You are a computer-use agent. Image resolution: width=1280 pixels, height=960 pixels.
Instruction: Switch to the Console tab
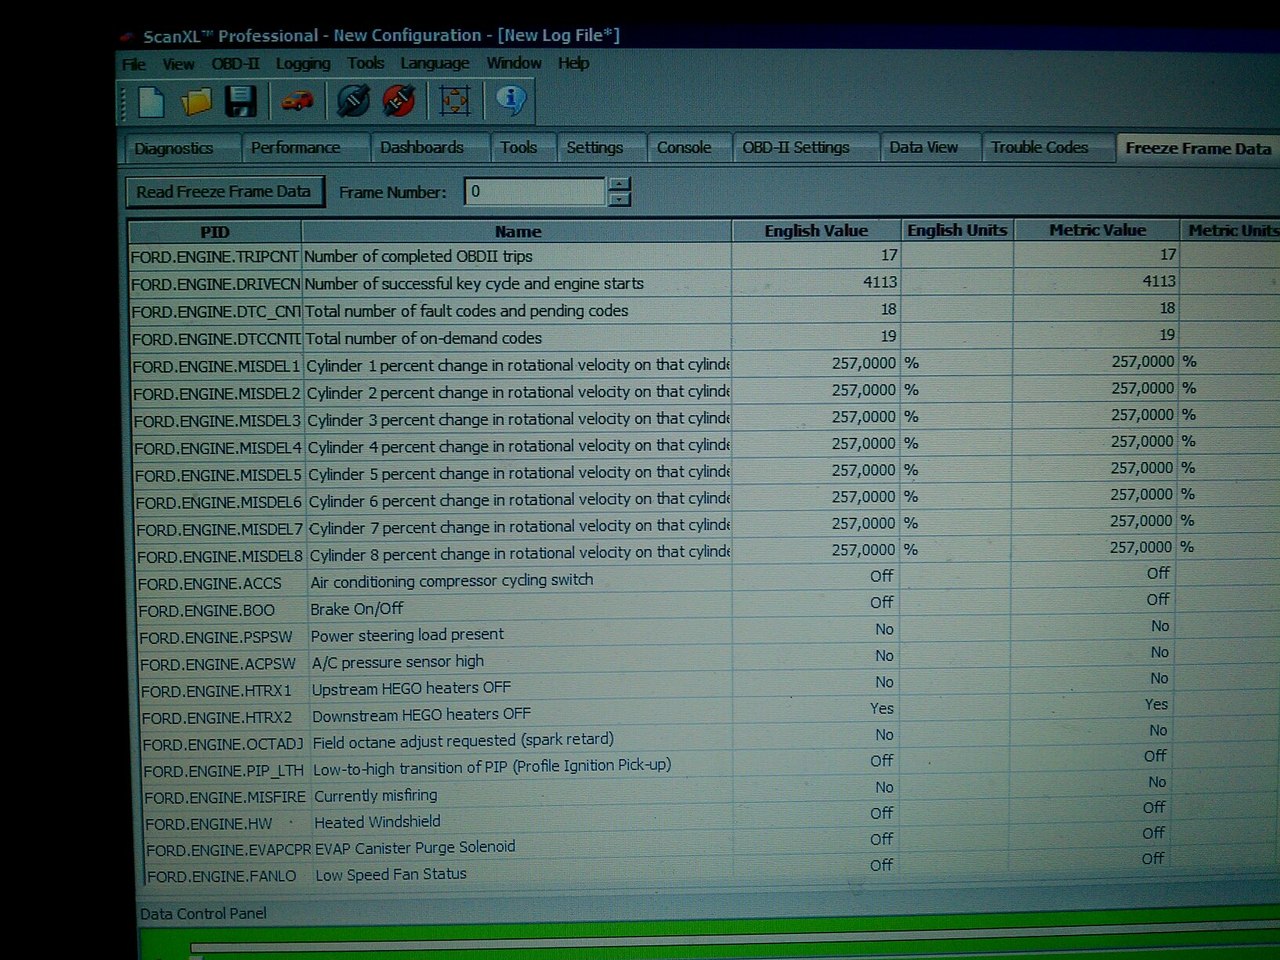point(688,147)
